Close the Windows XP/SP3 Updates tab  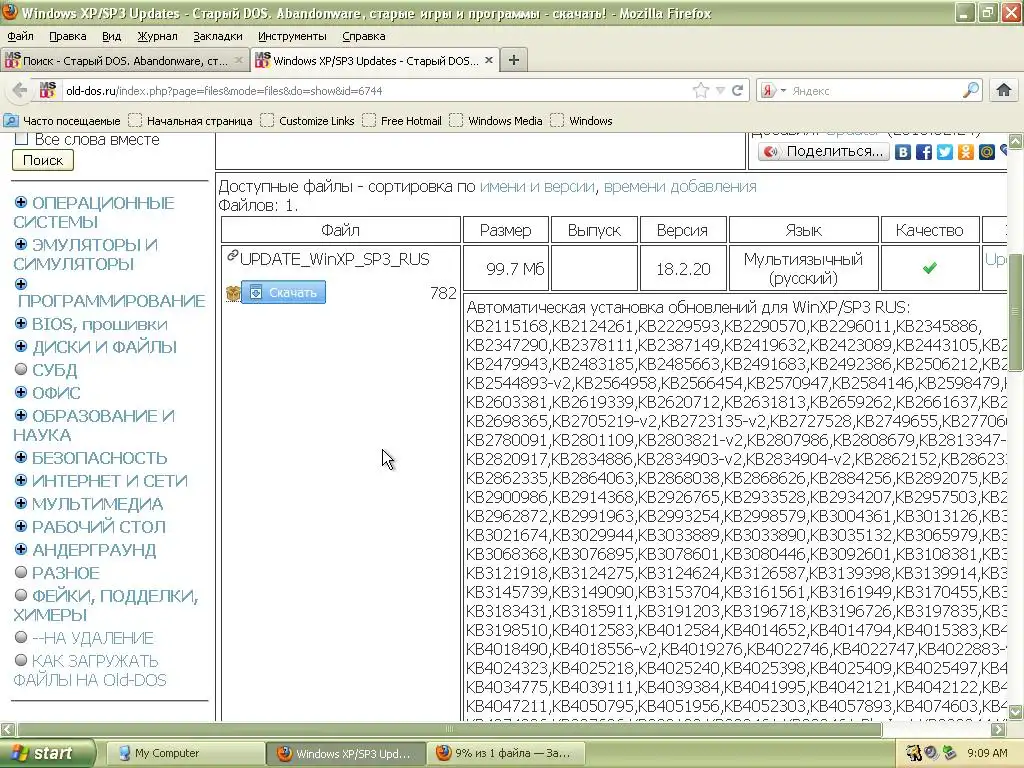tap(488, 60)
